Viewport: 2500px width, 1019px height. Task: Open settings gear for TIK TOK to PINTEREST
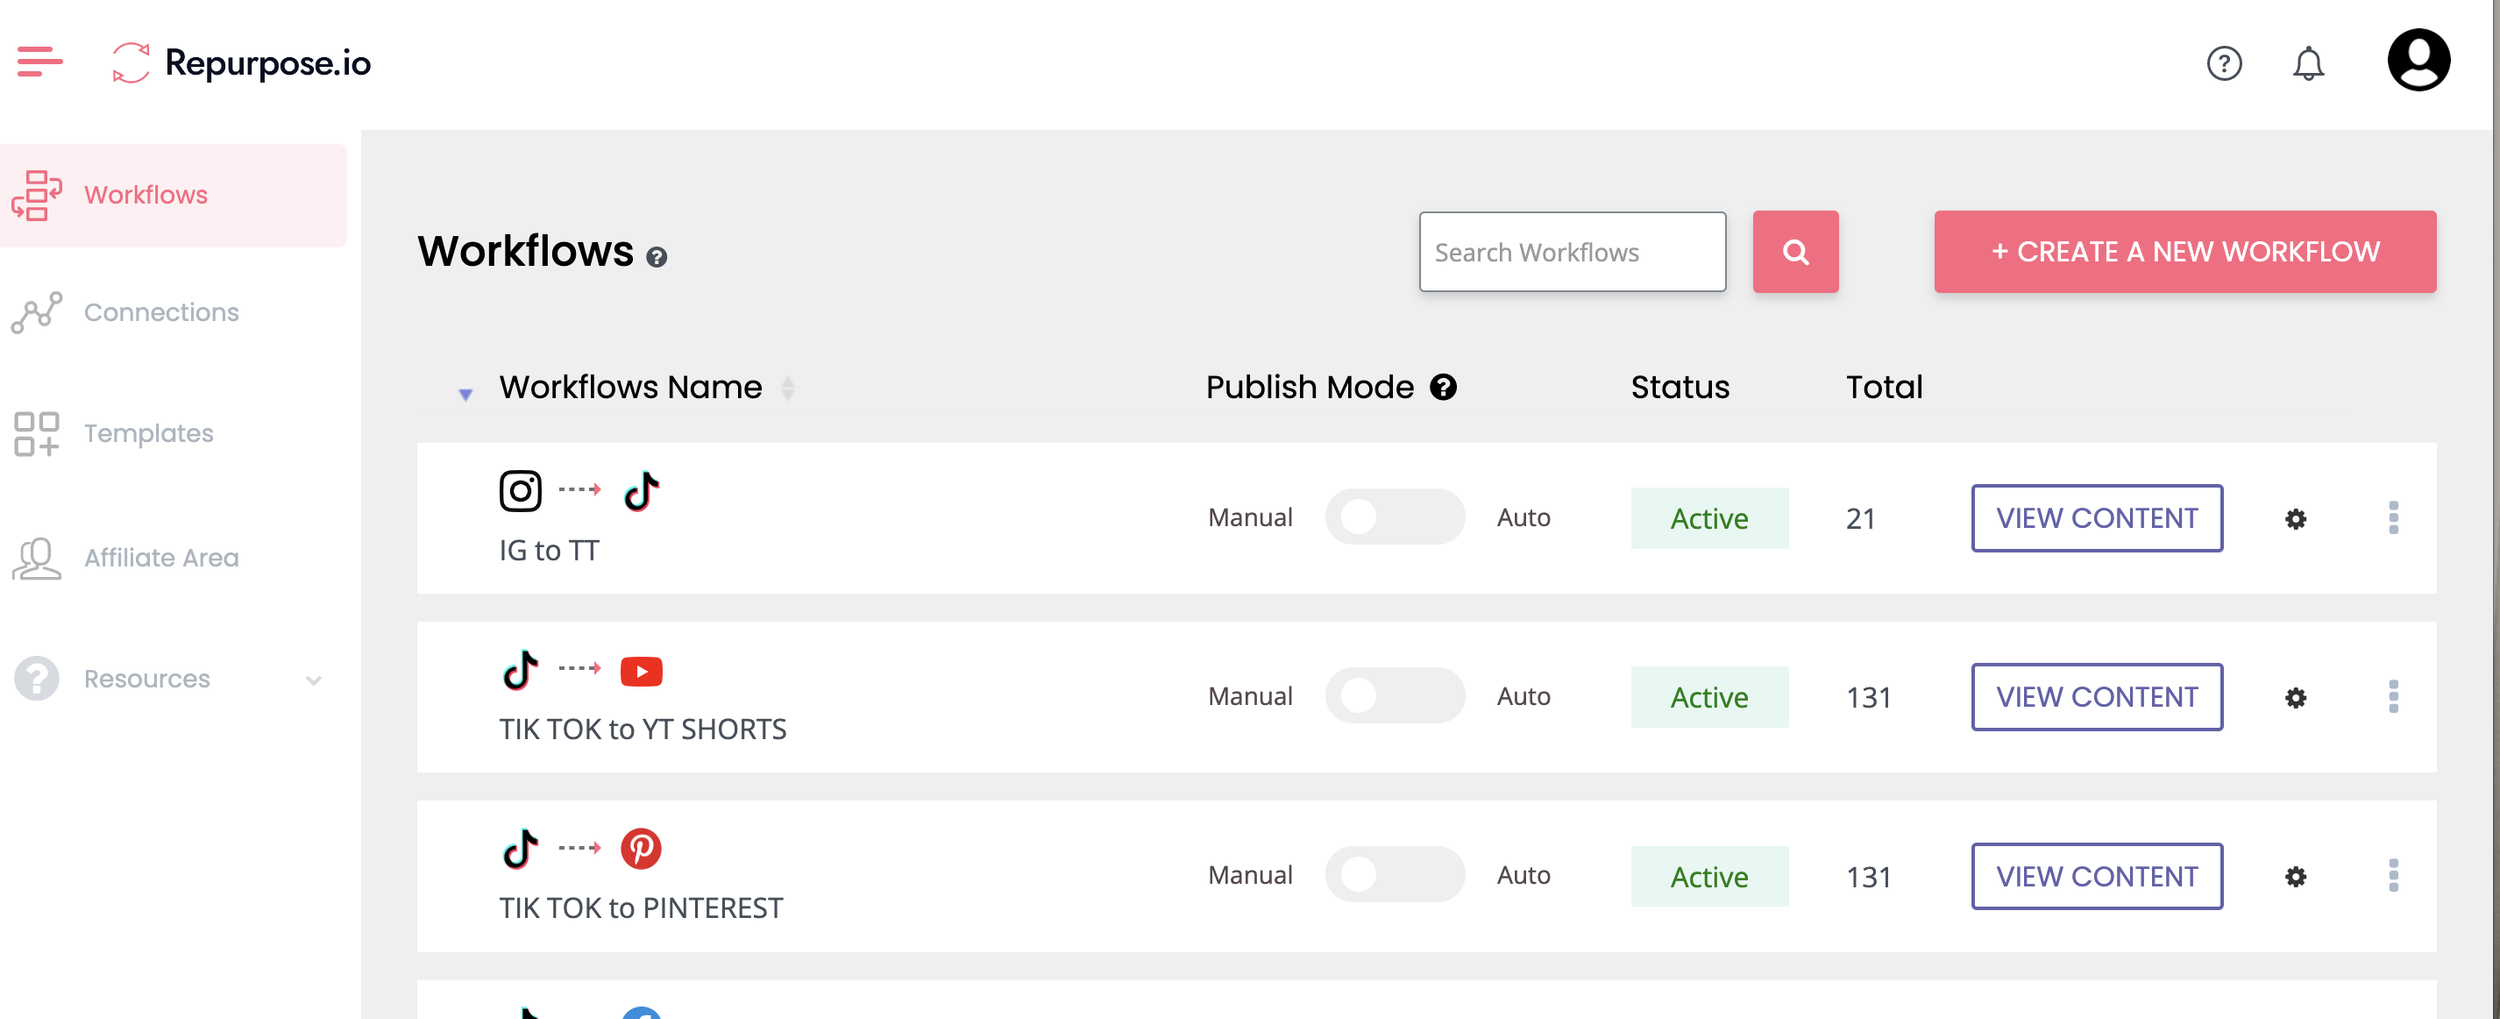click(2296, 877)
